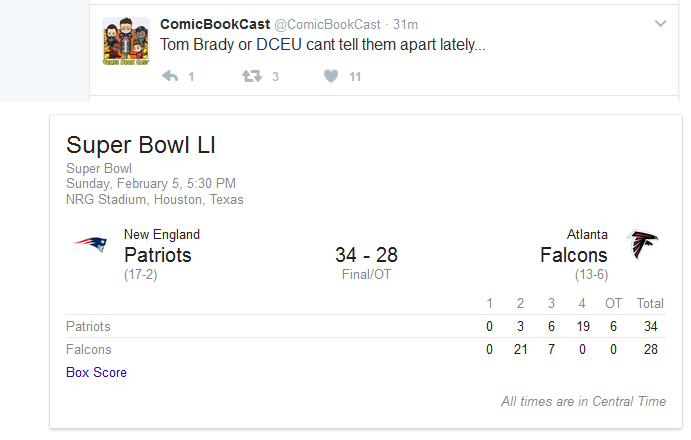Image resolution: width=691 pixels, height=440 pixels.
Task: Click the tweet text about Tom Brady
Action: click(323, 45)
